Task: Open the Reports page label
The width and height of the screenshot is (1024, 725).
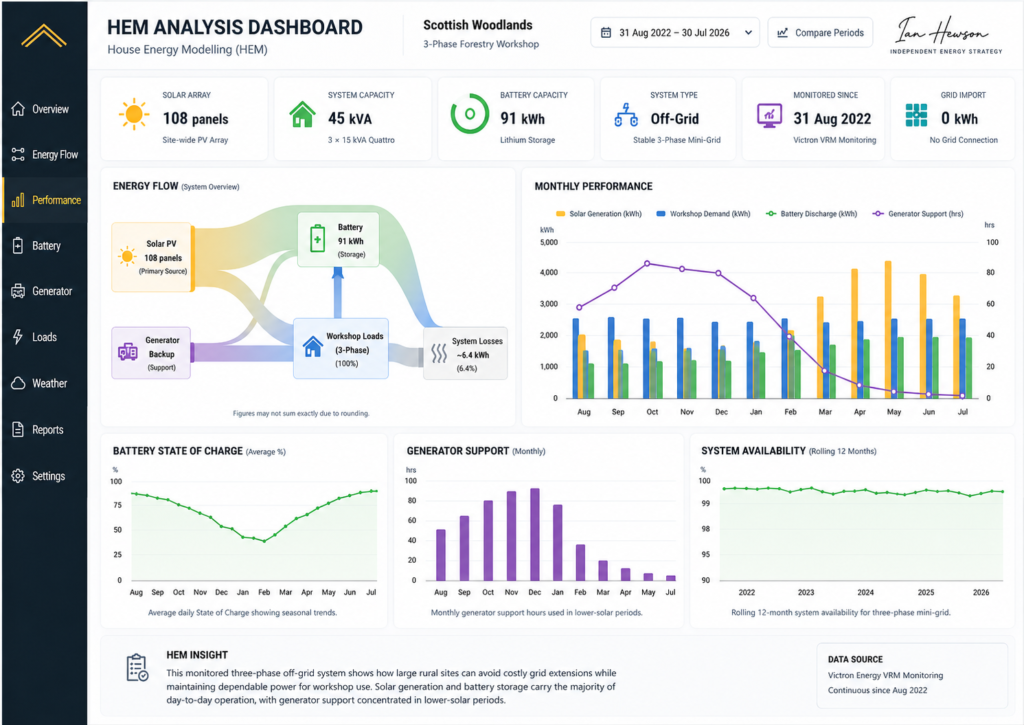Action: pyautogui.click(x=48, y=430)
